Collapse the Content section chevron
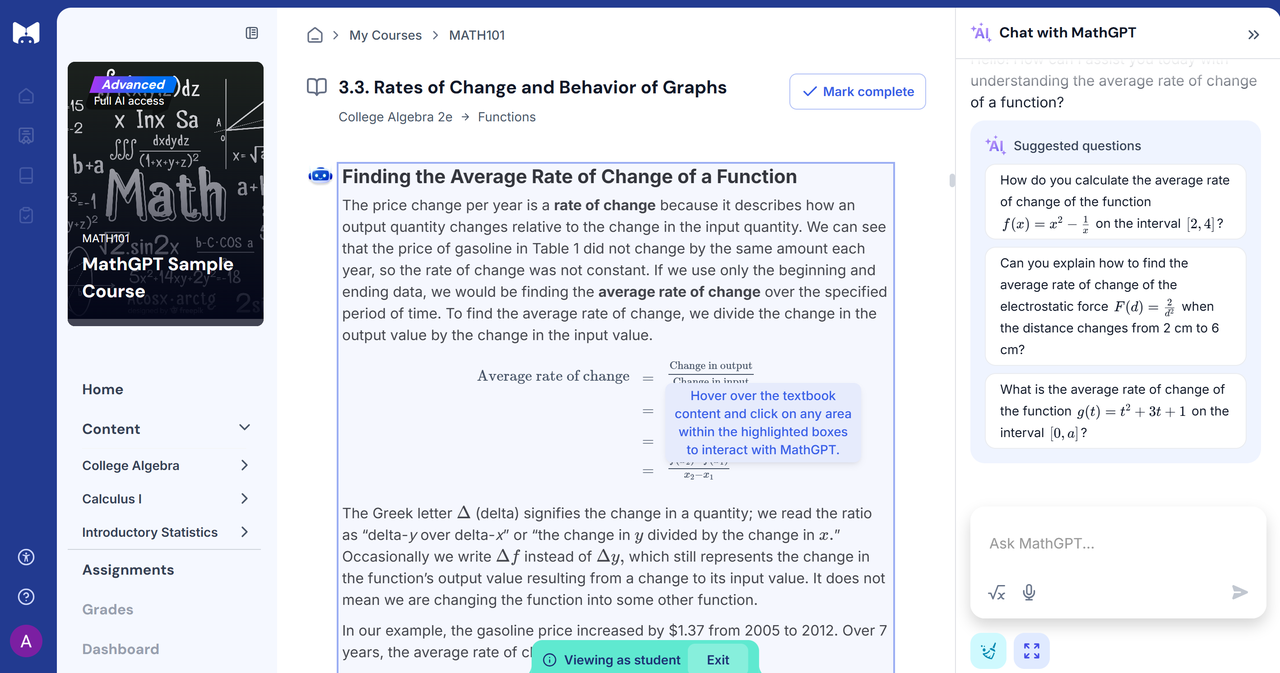The image size is (1280, 673). pyautogui.click(x=245, y=428)
